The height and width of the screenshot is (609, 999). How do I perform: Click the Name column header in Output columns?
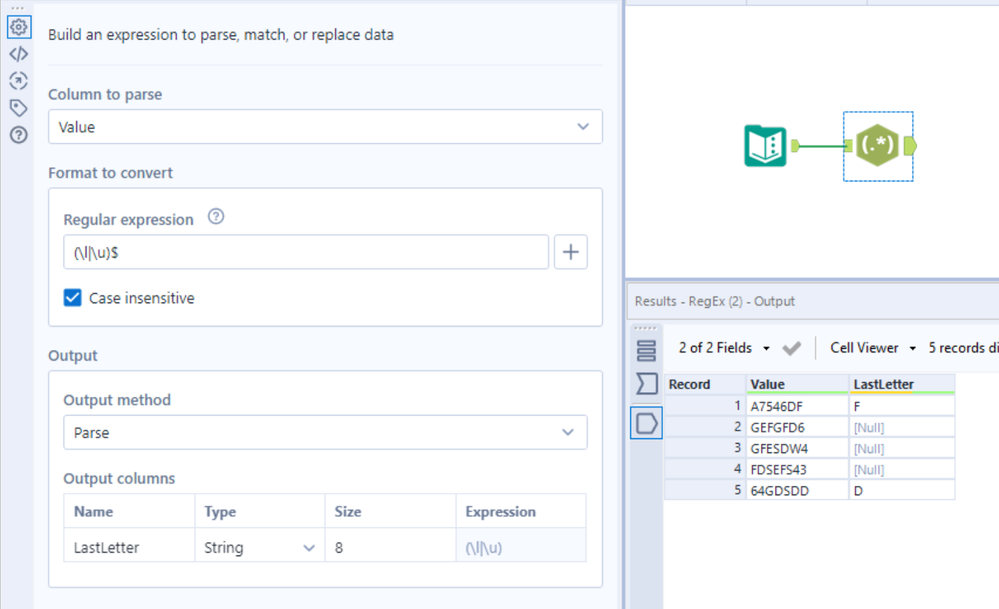coord(129,512)
